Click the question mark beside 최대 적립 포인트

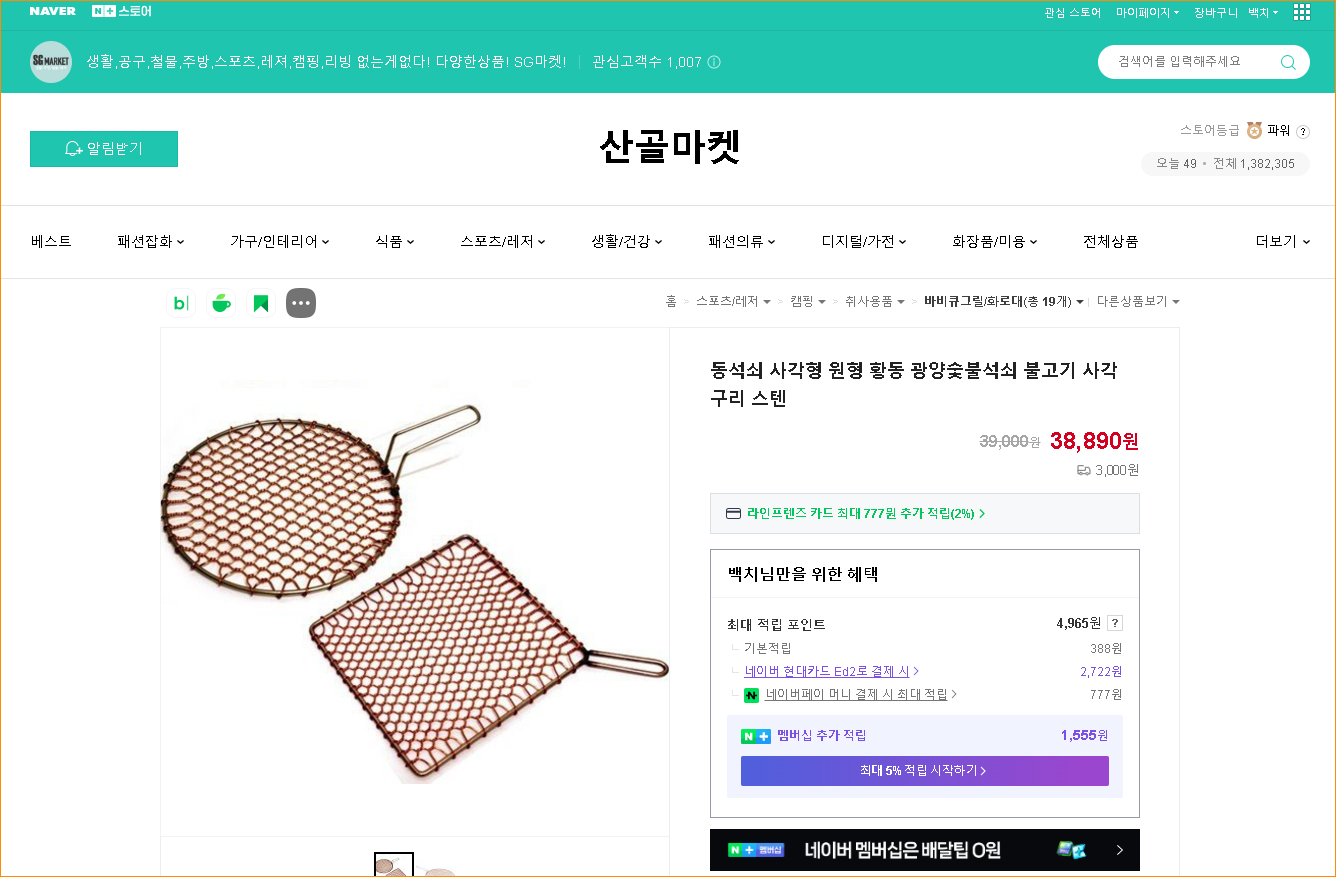(1114, 622)
